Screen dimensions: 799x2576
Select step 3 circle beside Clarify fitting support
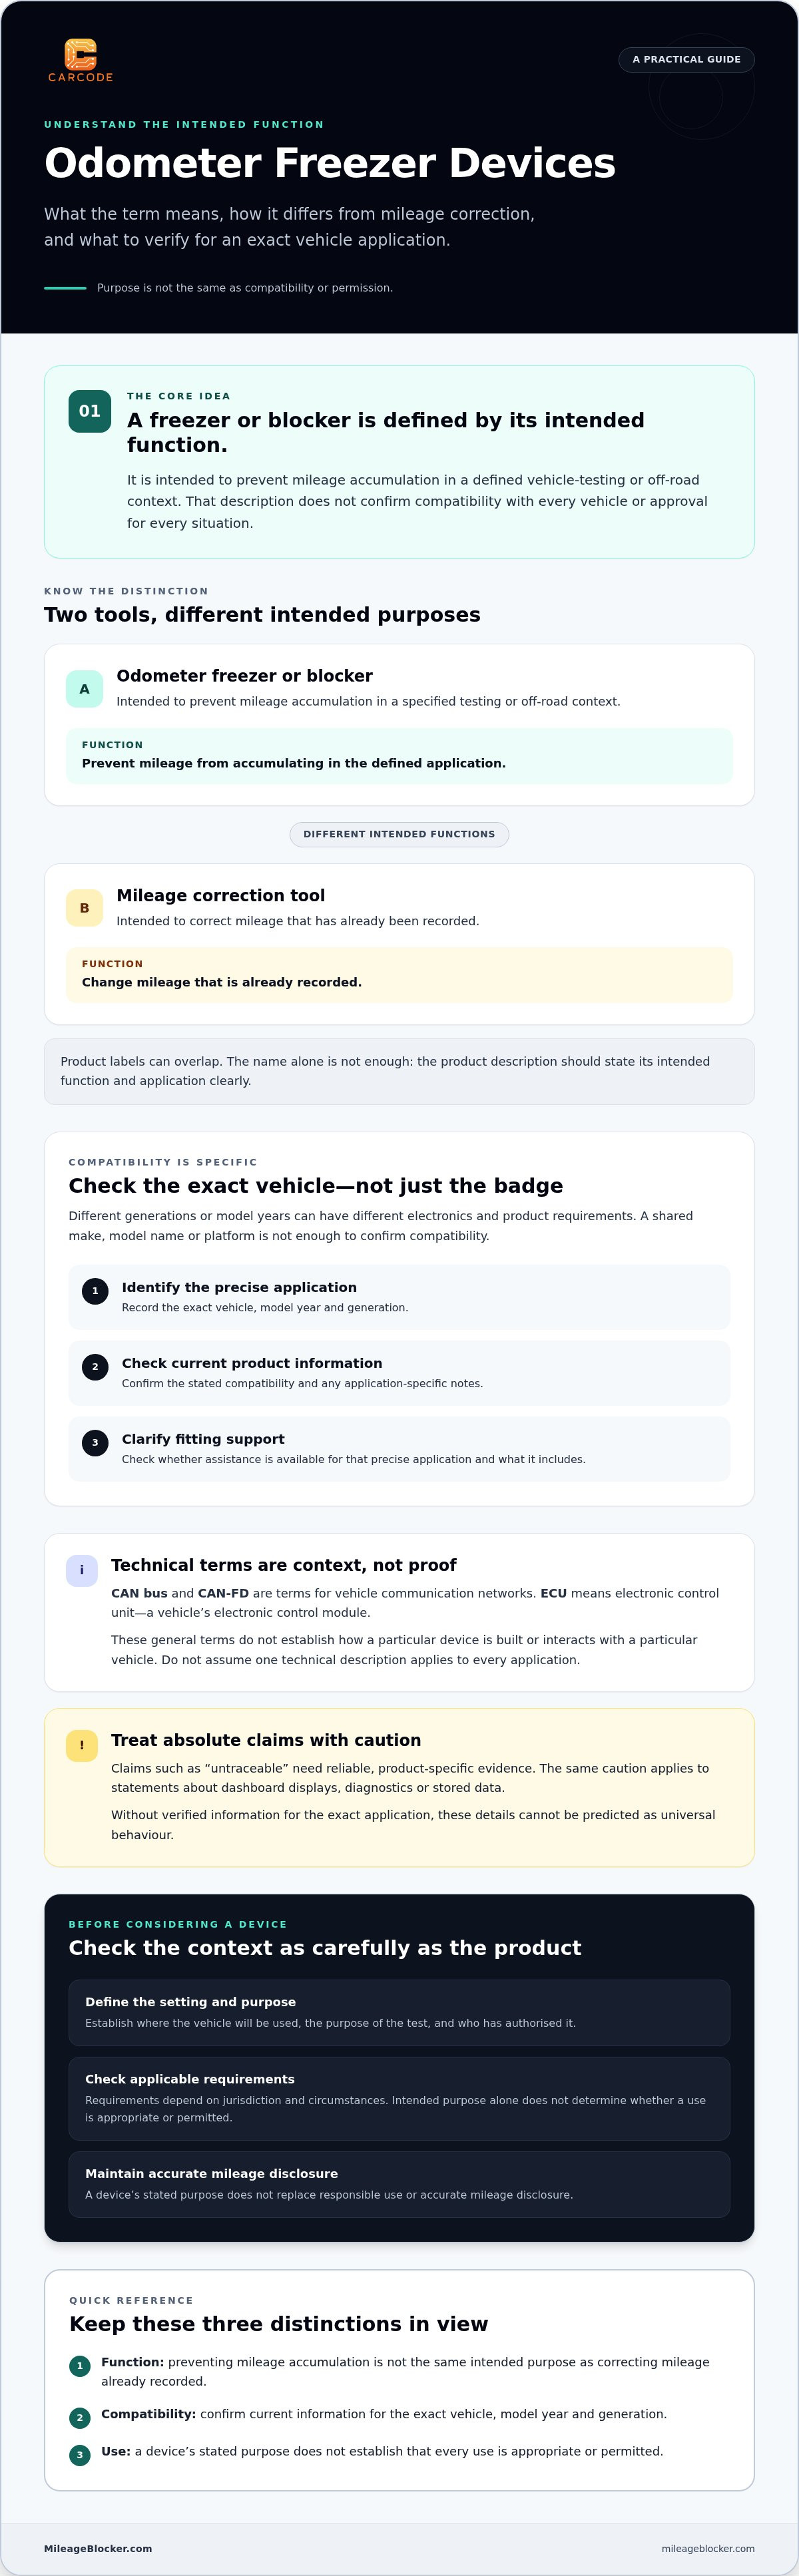pos(95,1443)
